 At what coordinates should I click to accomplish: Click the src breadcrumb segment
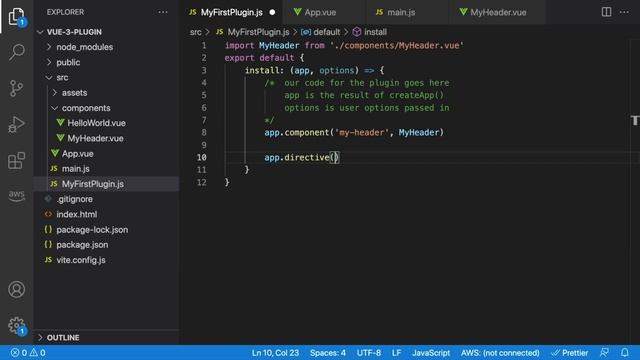pos(196,32)
